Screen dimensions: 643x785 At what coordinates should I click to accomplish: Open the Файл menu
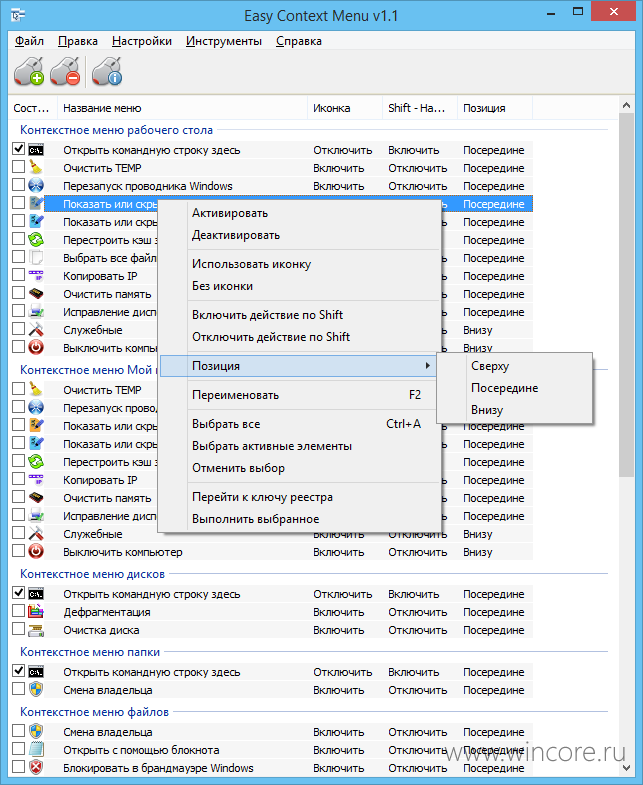point(29,41)
